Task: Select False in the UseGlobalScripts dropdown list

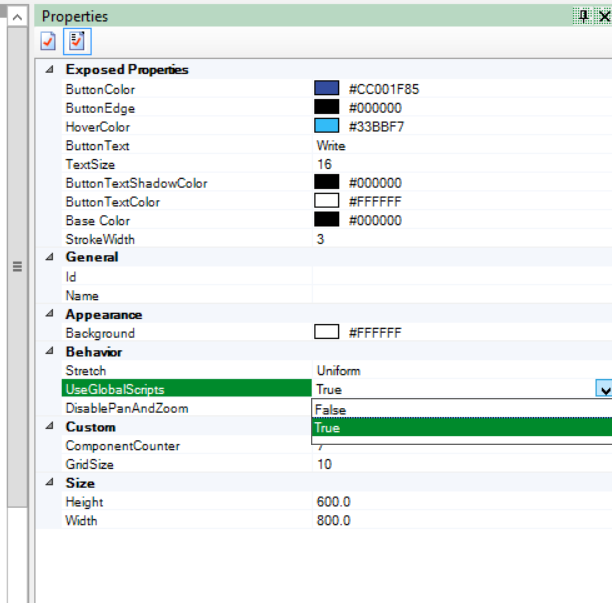Action: 330,409
